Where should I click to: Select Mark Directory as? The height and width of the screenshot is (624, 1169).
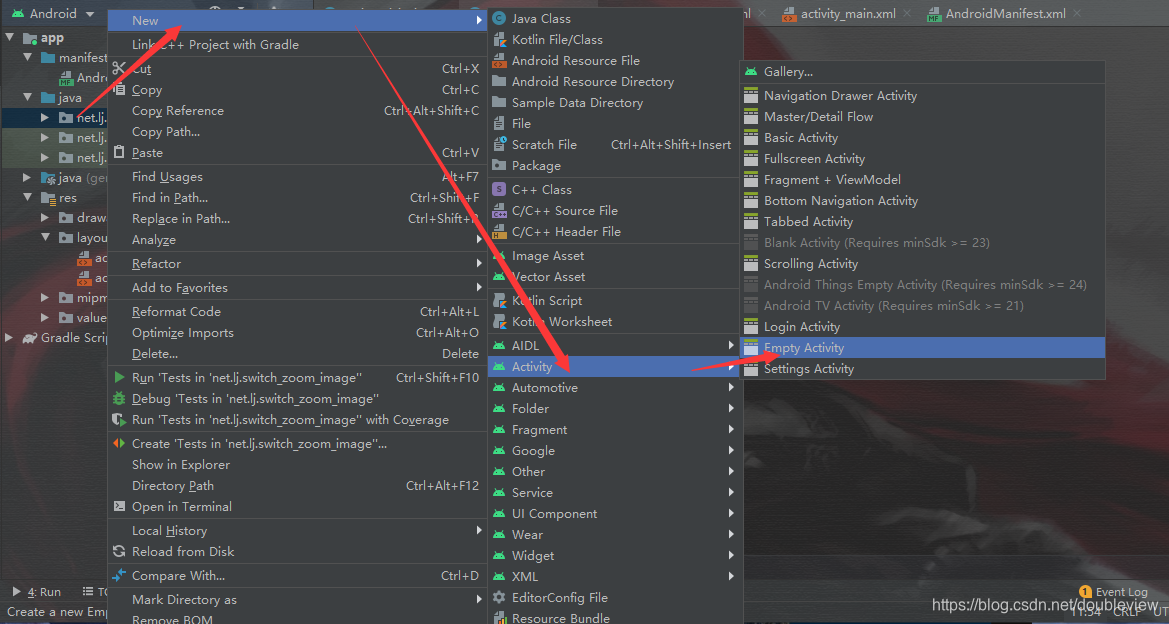(297, 599)
